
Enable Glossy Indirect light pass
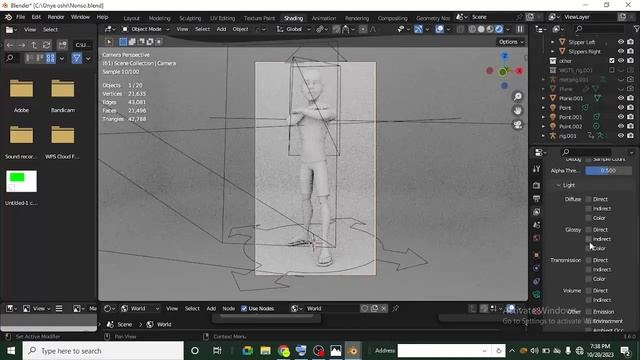[x=588, y=239]
